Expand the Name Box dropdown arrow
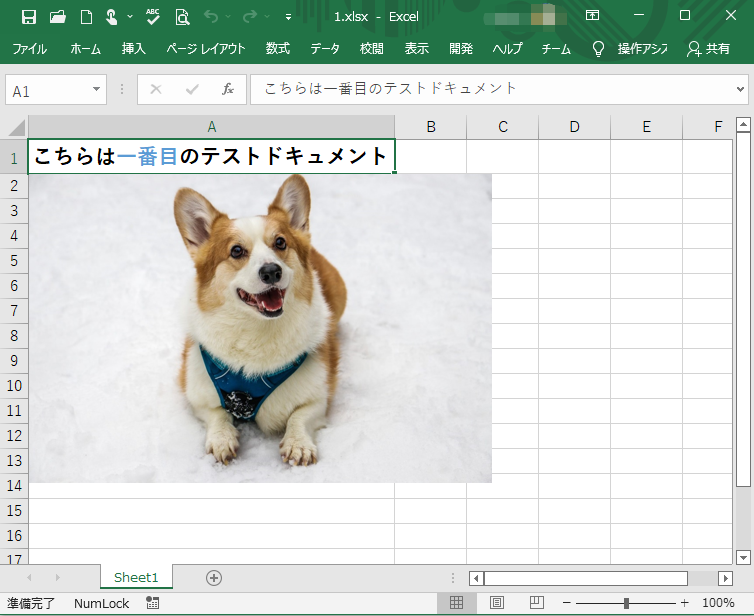The height and width of the screenshot is (616, 754). 97,89
